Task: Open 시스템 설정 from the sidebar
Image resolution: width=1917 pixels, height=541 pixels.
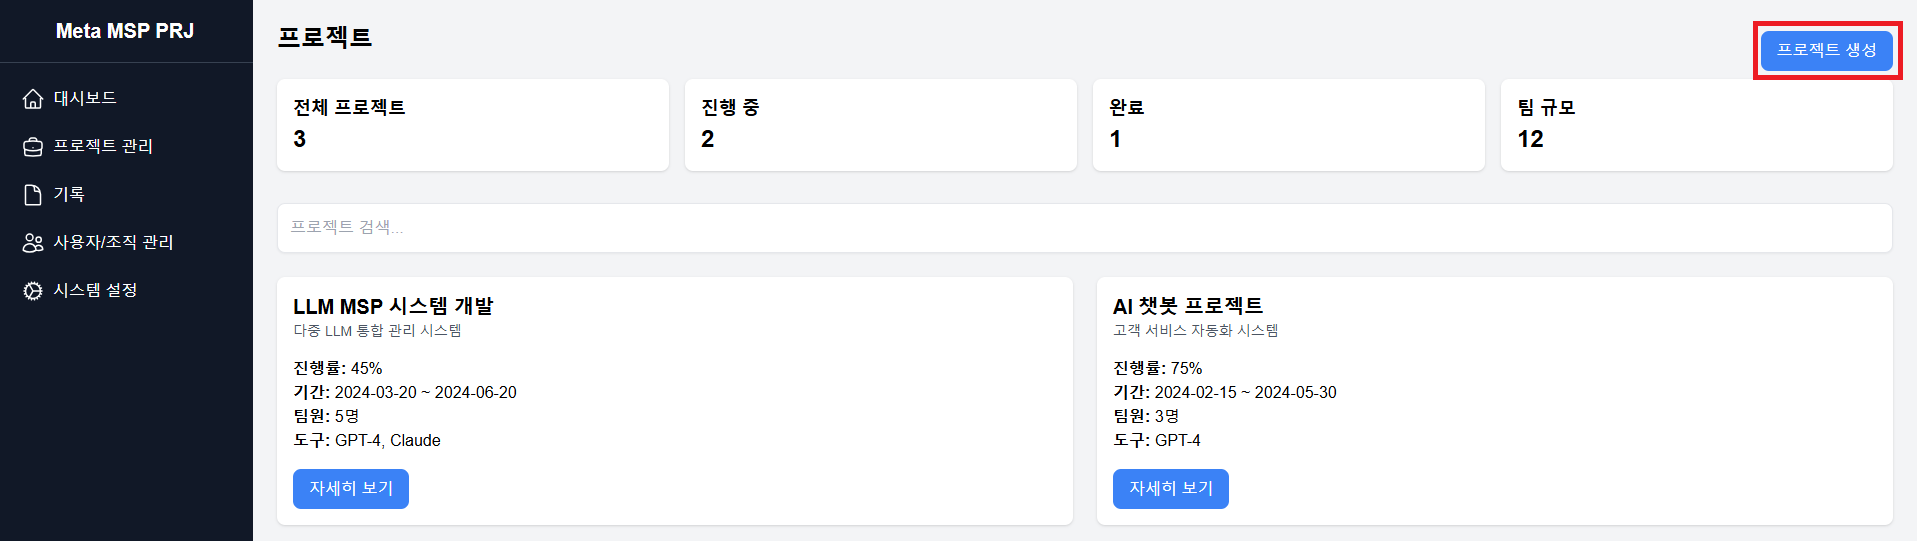Action: tap(126, 290)
